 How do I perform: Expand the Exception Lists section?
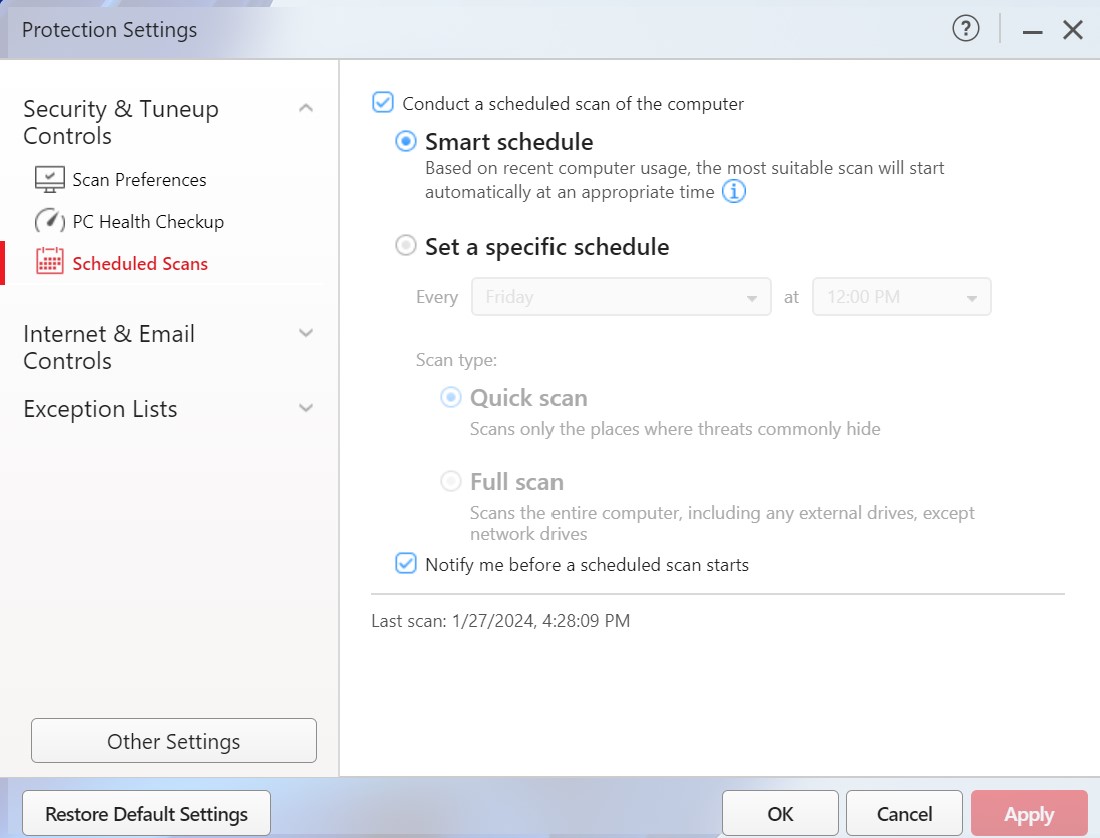tap(306, 408)
